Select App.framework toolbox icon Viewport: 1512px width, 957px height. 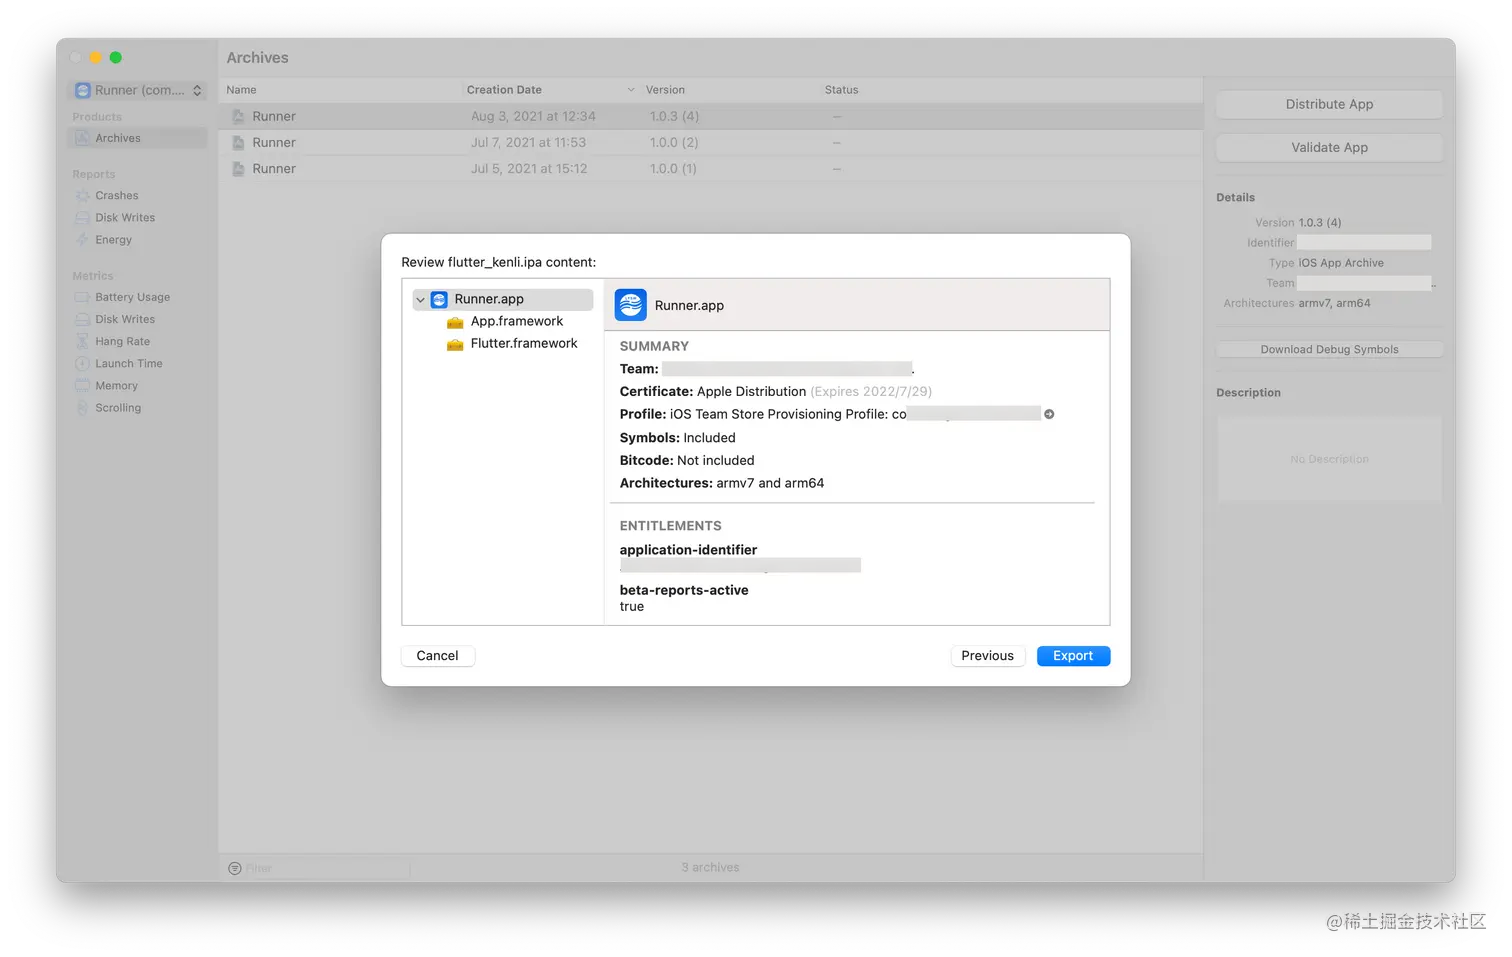click(x=455, y=322)
